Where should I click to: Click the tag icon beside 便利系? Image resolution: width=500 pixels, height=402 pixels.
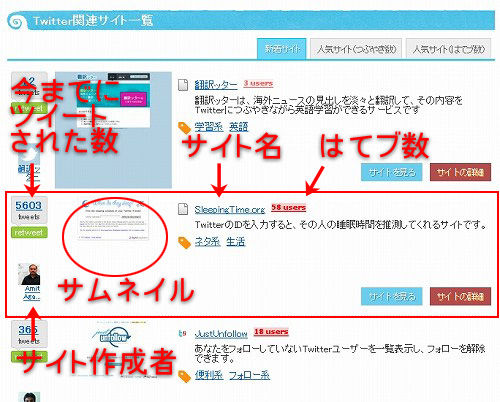184,376
